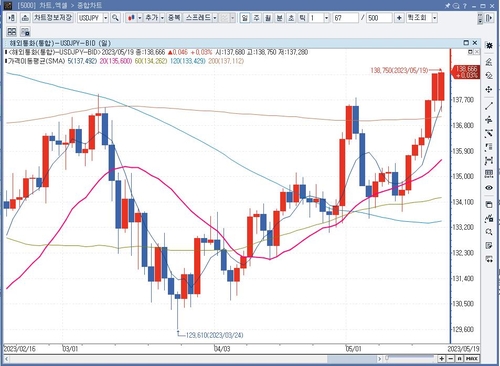Select the 초 (second) period toggle
This screenshot has height=366, width=500.
coord(291,18)
